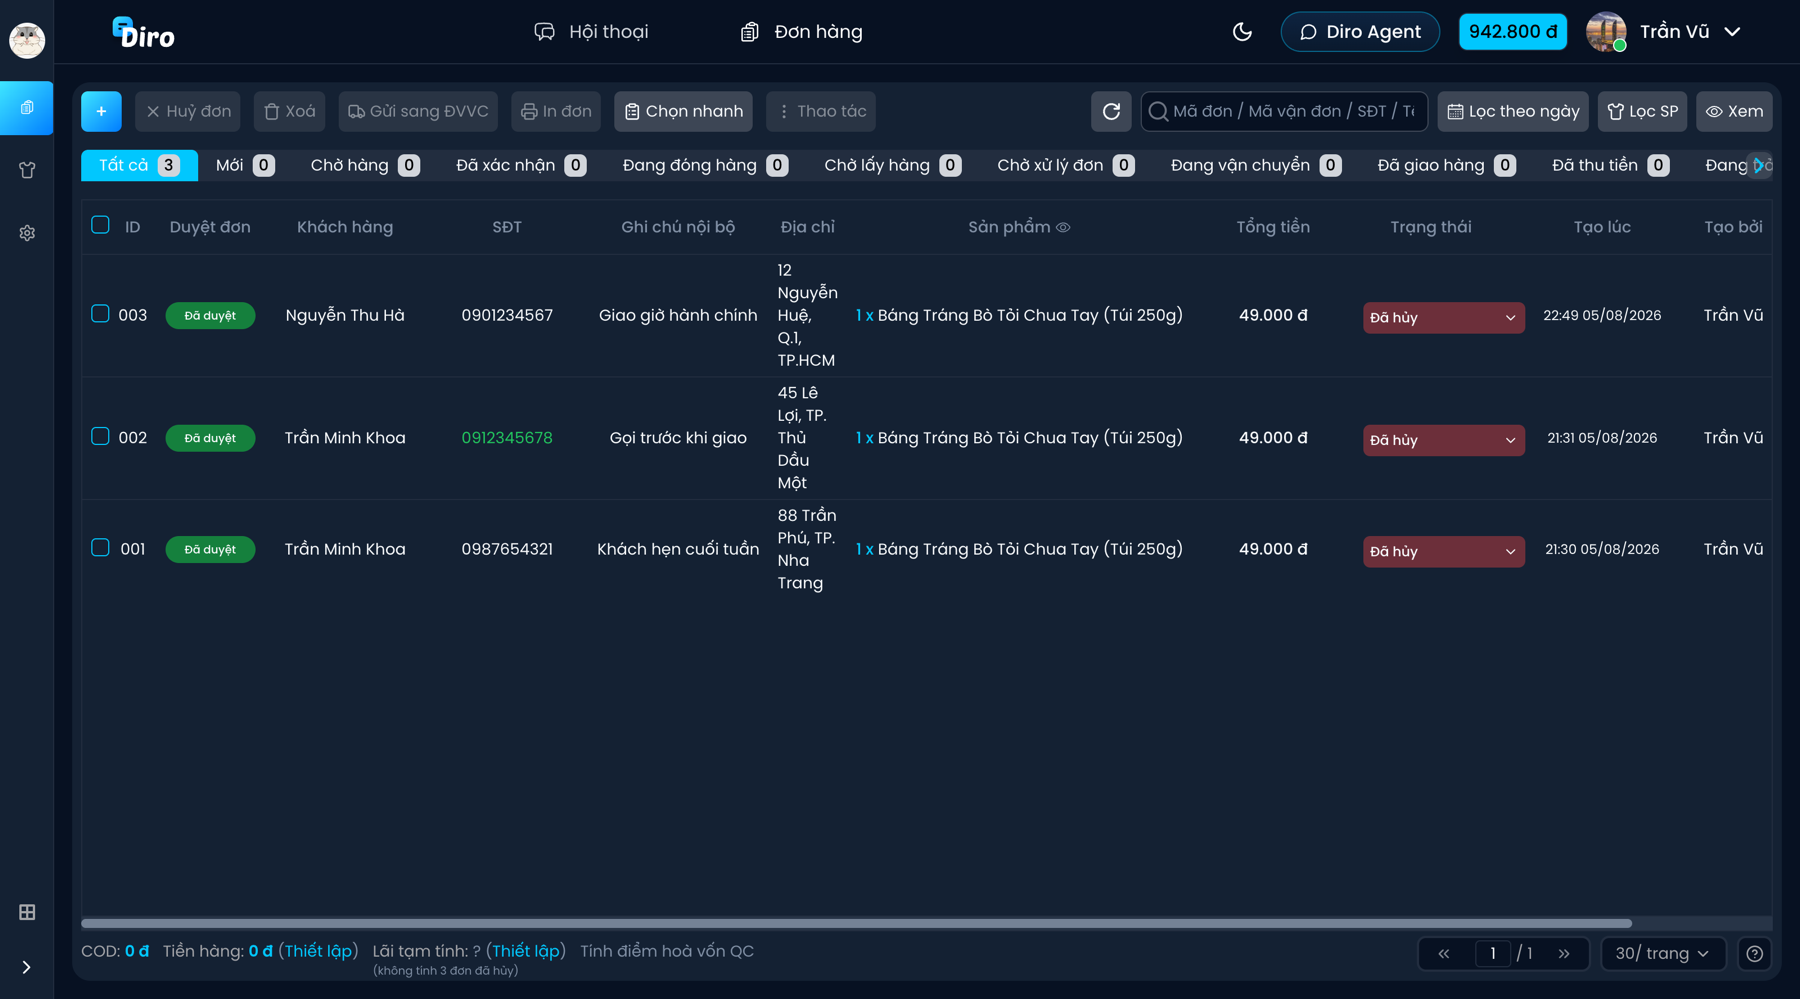Image resolution: width=1800 pixels, height=999 pixels.
Task: Switch to the Tất cả tab
Action: tap(139, 165)
